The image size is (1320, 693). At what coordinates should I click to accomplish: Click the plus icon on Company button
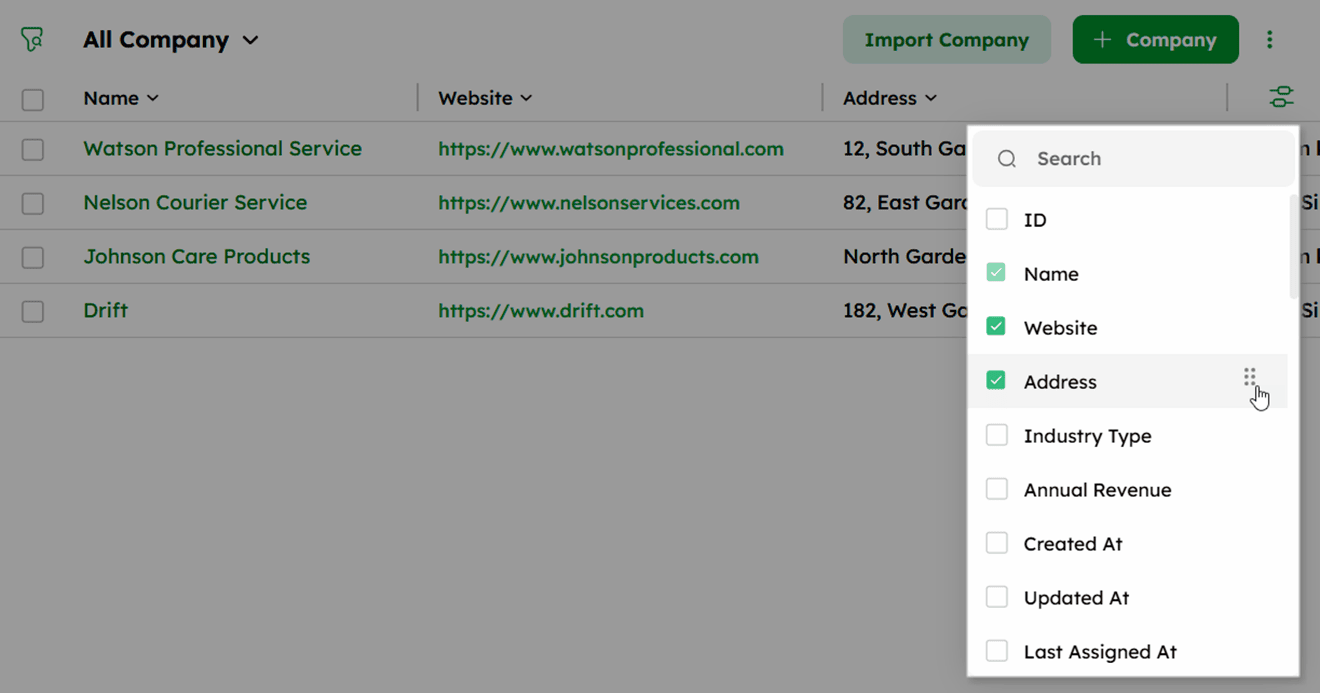1102,40
